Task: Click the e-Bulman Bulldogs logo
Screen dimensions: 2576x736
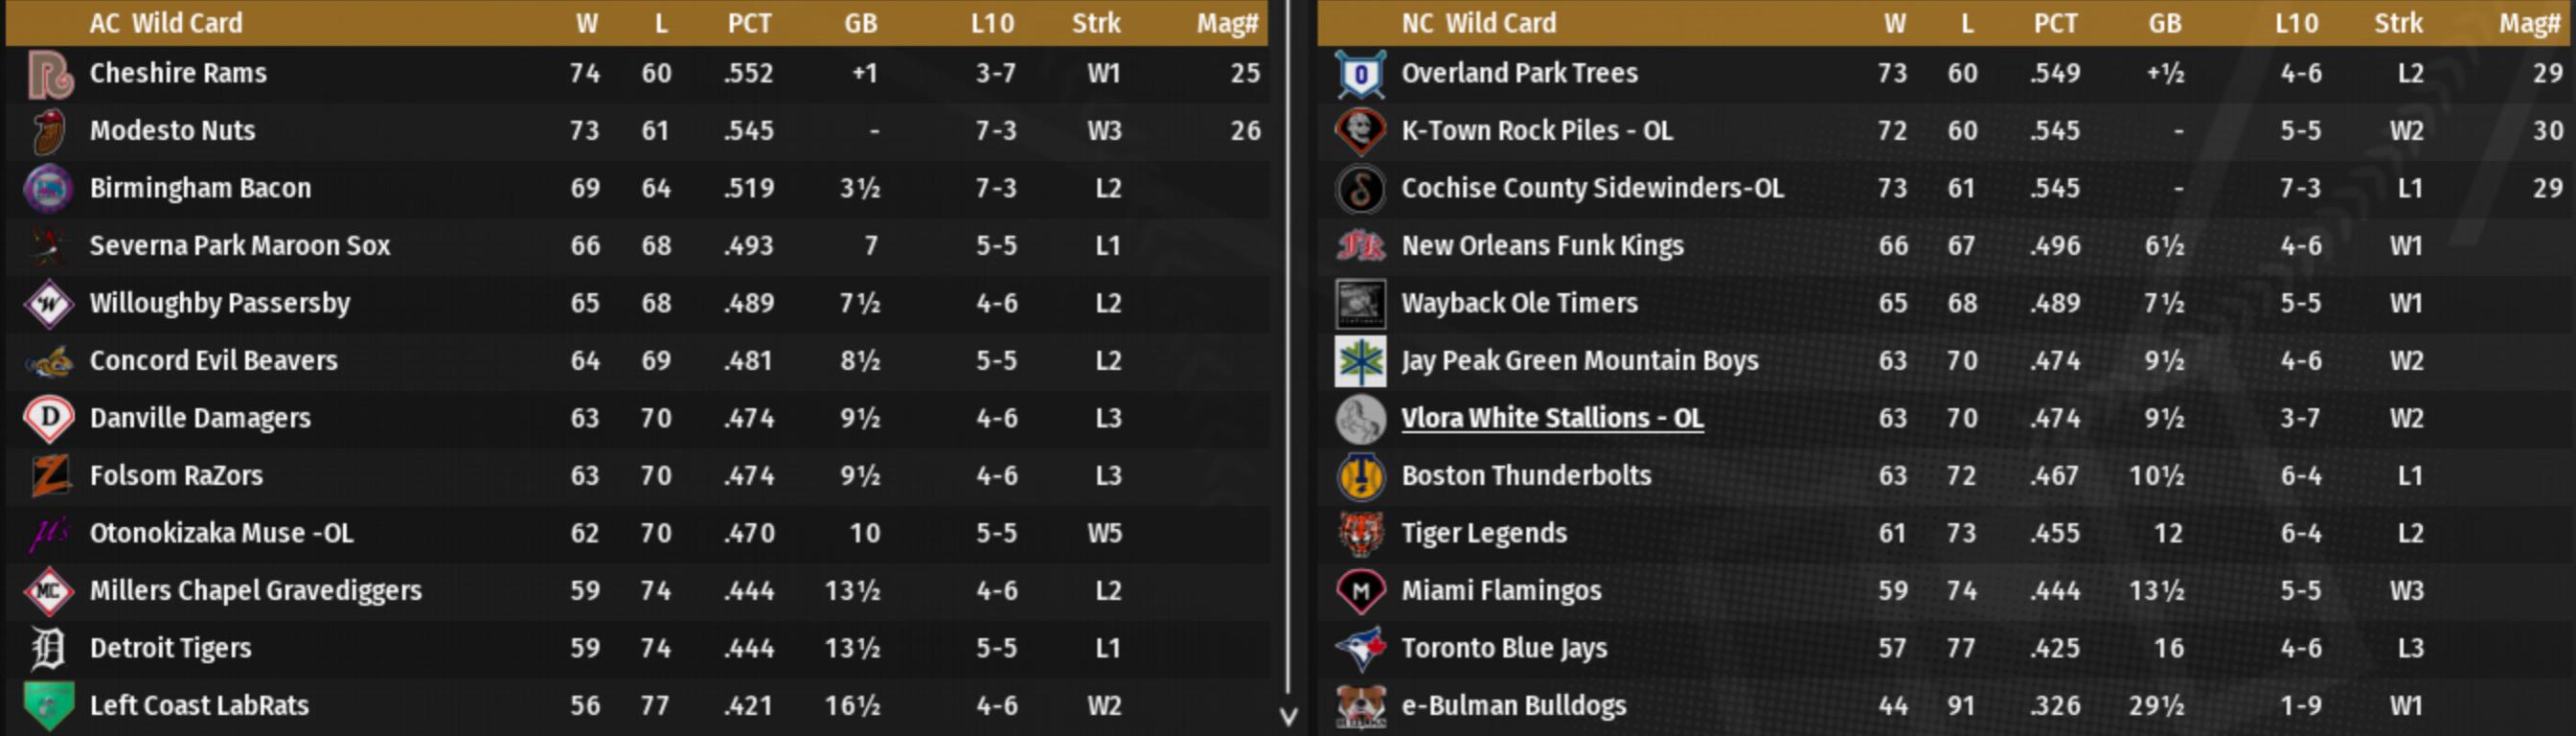Action: [1360, 706]
